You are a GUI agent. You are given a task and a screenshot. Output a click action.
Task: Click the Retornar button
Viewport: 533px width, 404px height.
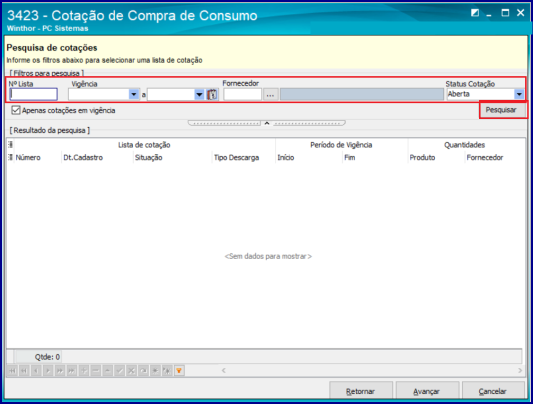coord(360,391)
